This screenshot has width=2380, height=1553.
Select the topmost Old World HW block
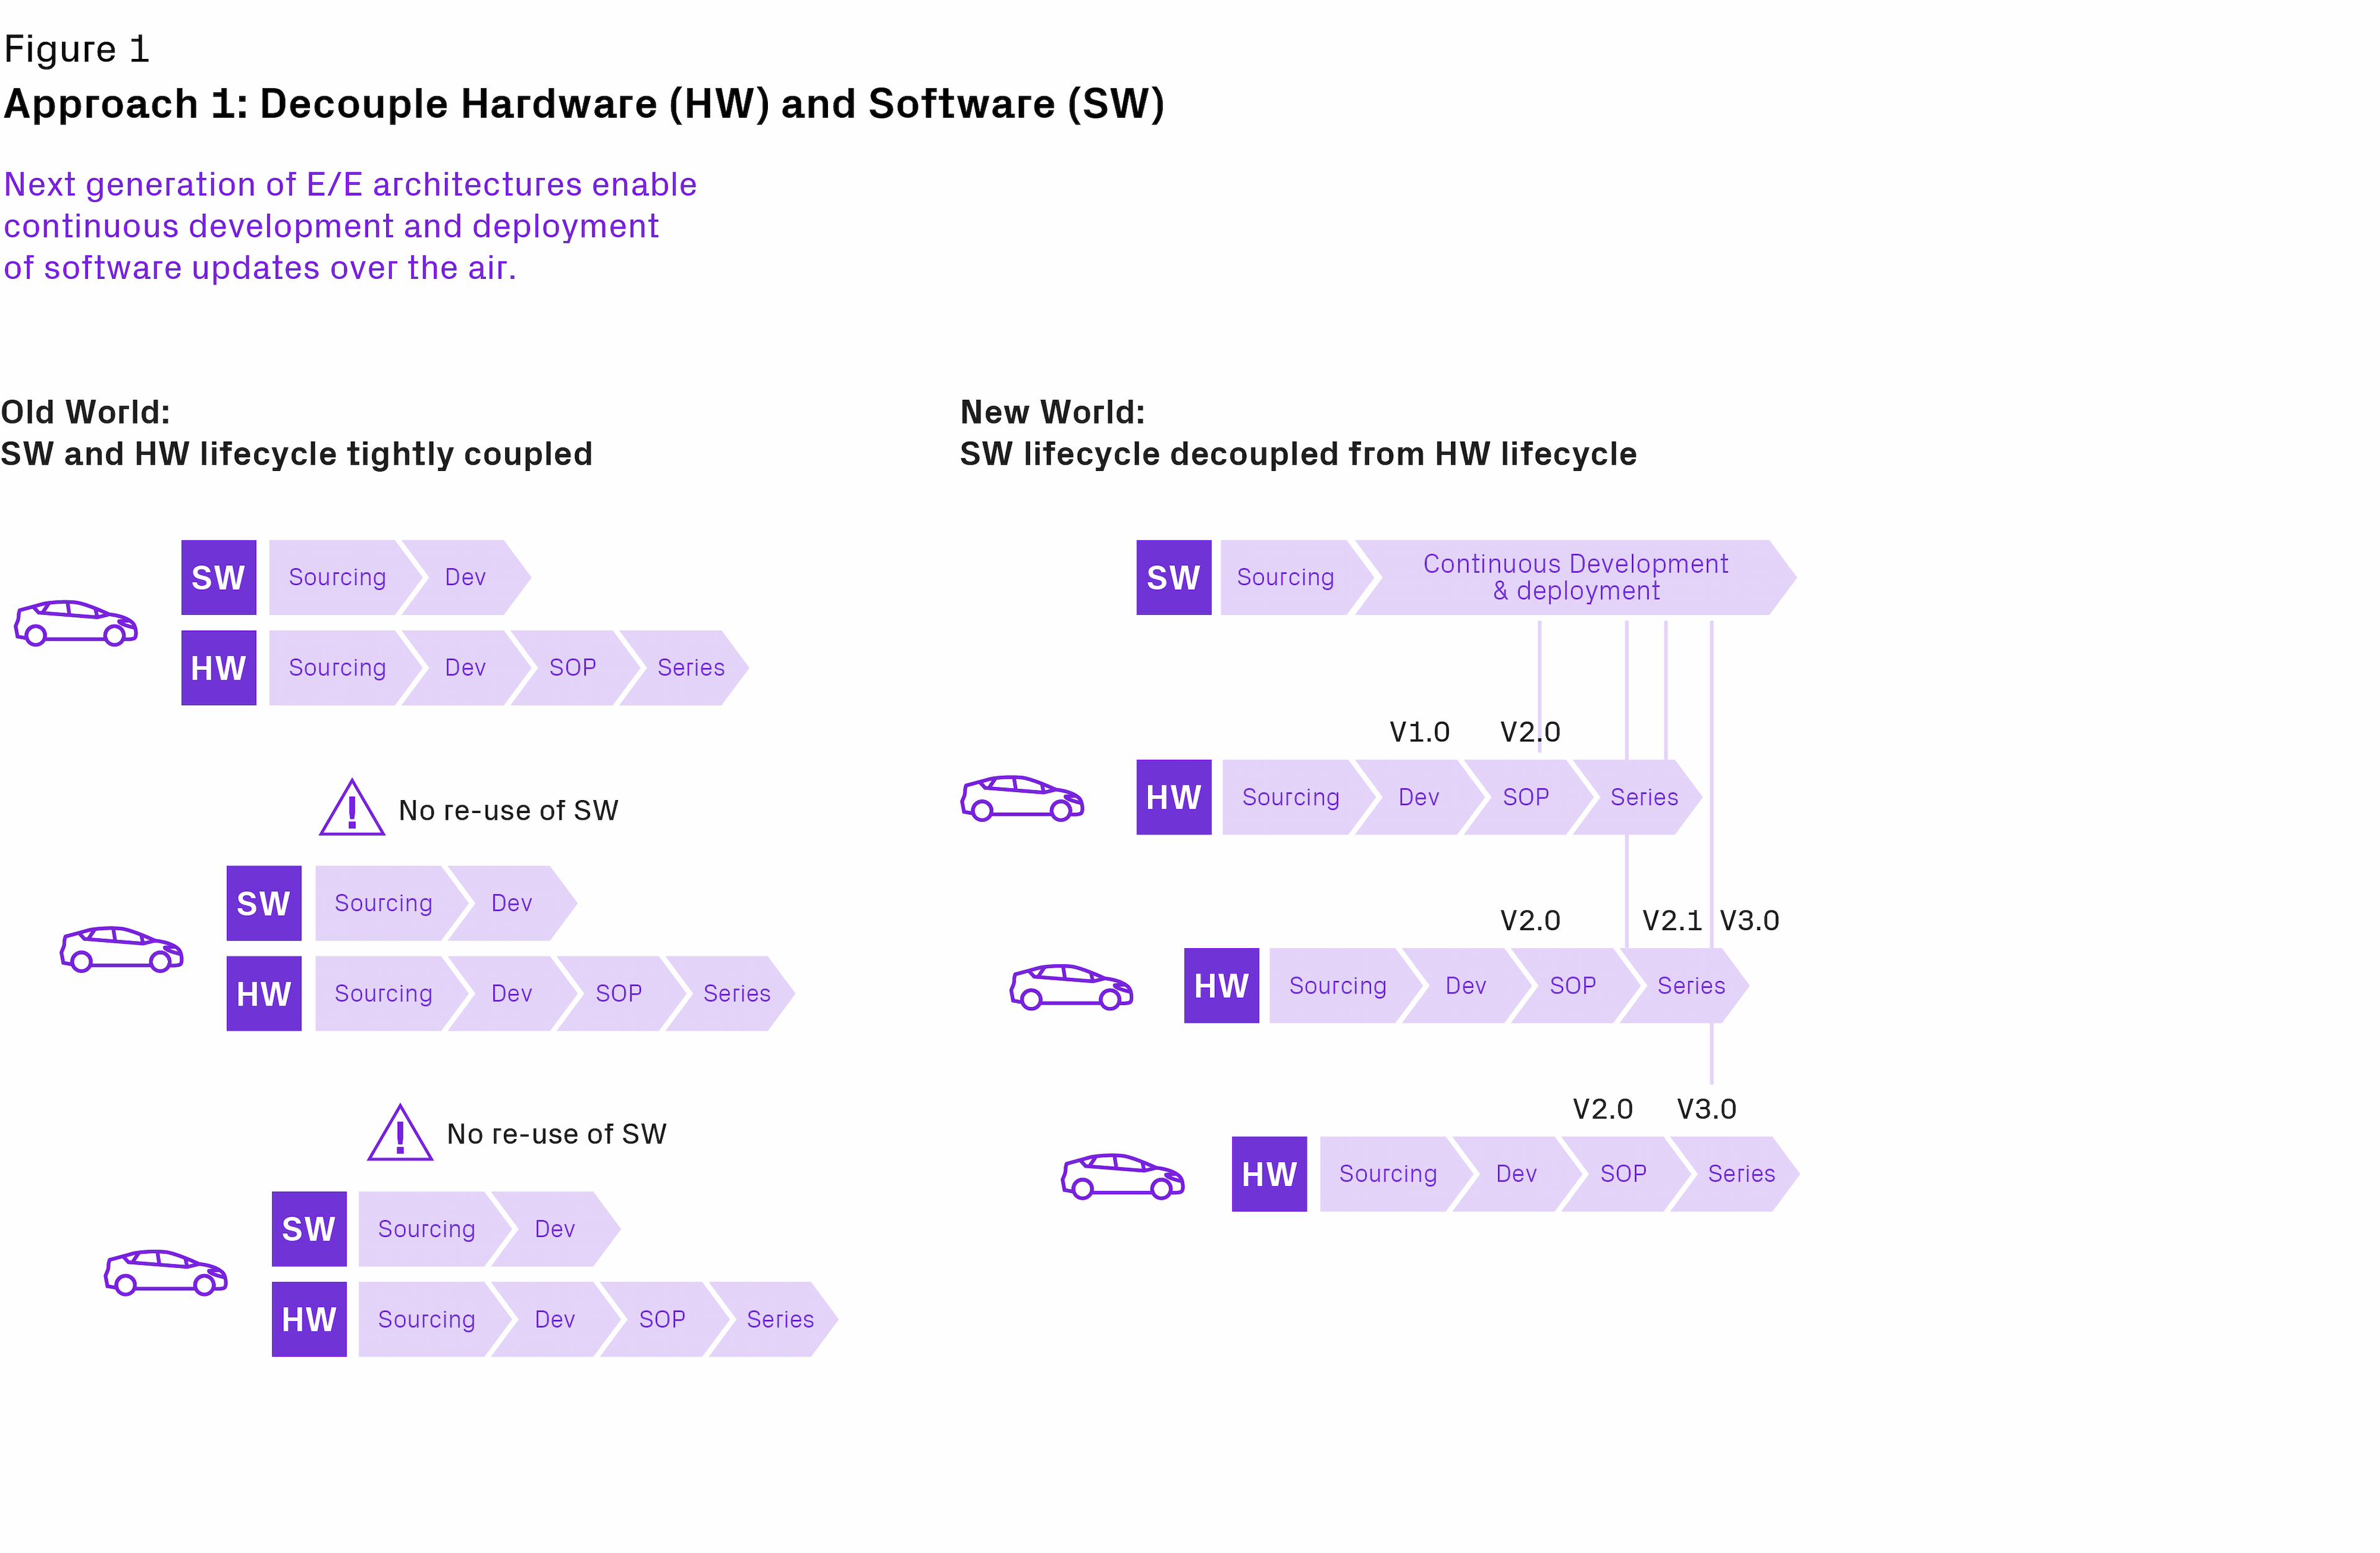point(219,668)
